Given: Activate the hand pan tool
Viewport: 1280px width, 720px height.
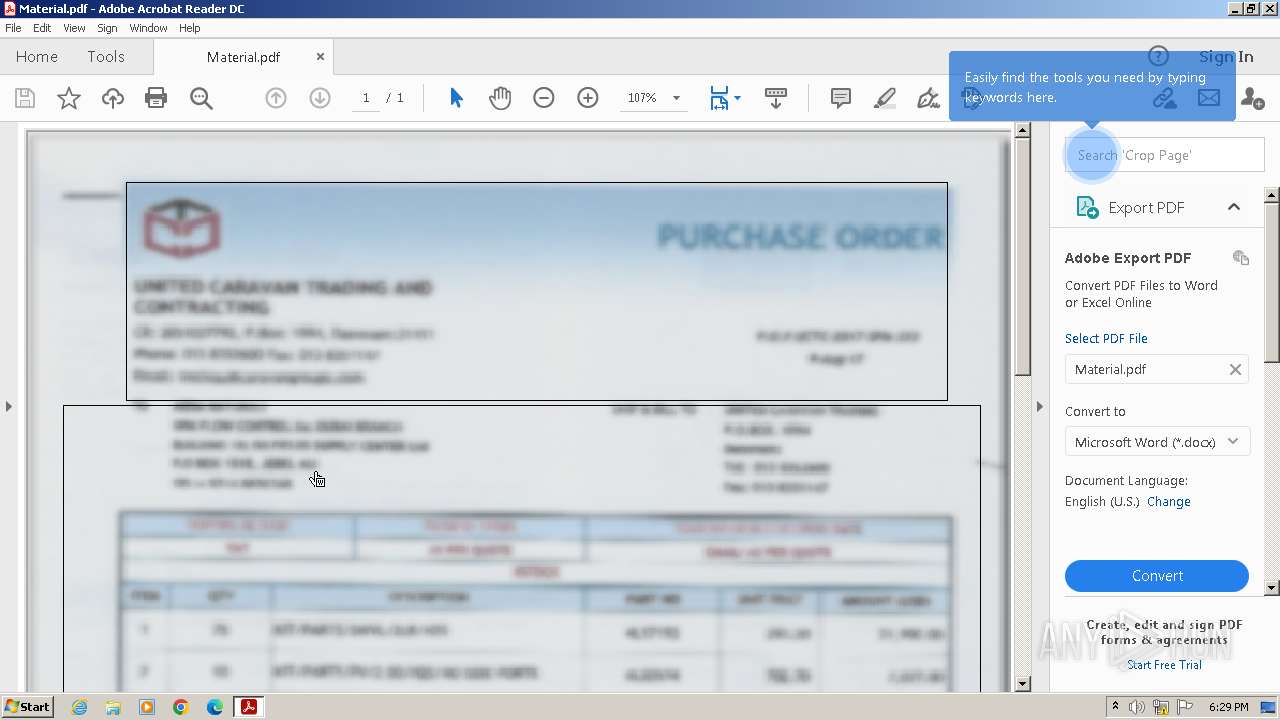Looking at the screenshot, I should pyautogui.click(x=500, y=98).
